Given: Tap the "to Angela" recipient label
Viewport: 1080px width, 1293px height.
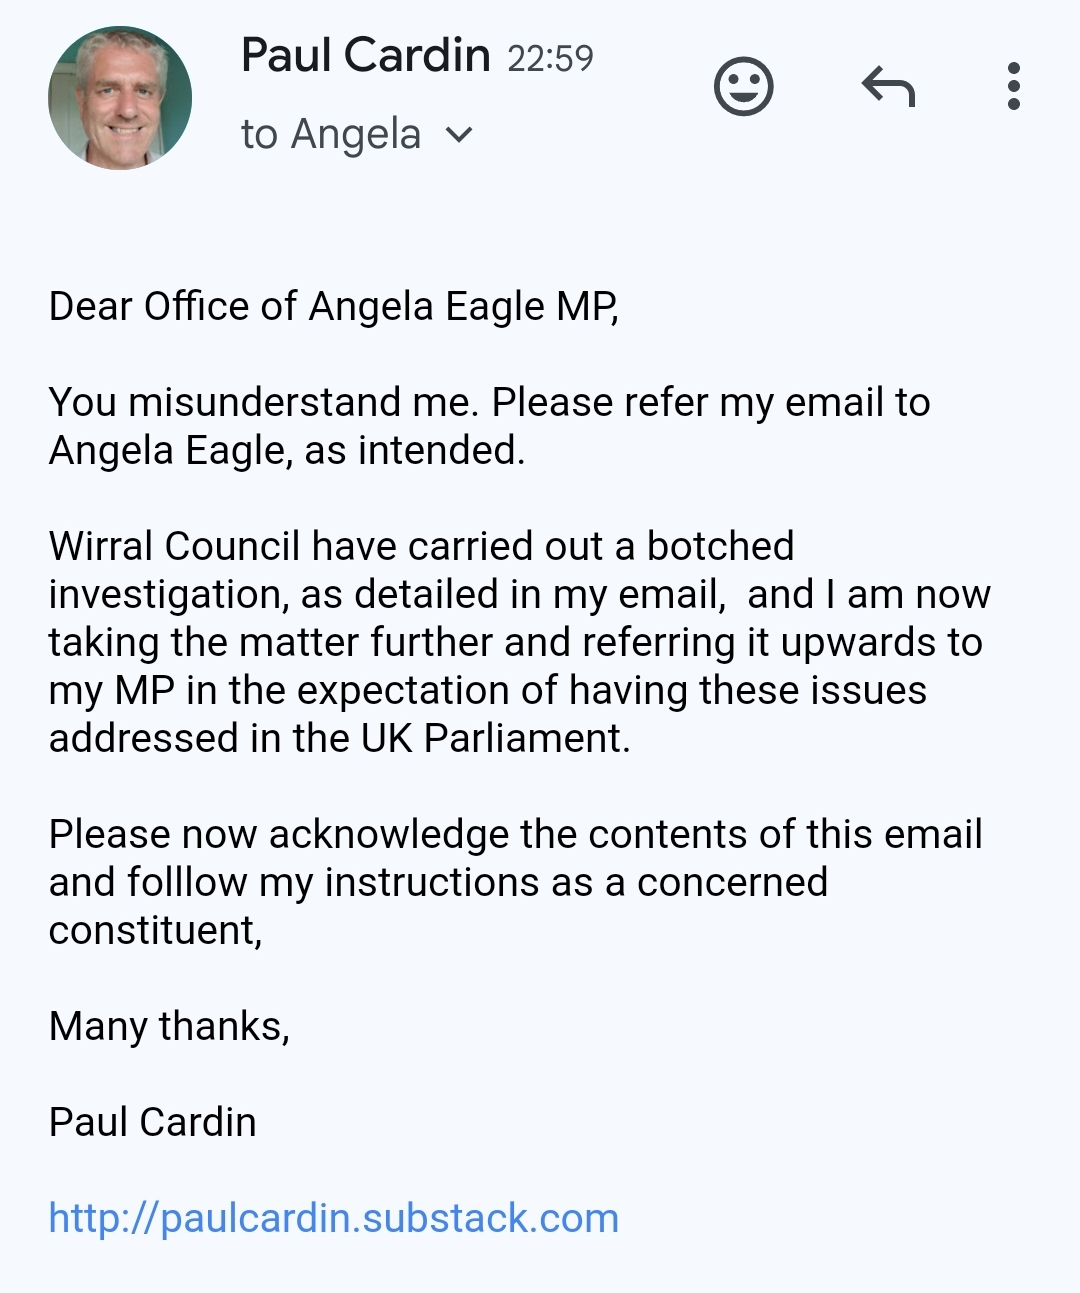Looking at the screenshot, I should pyautogui.click(x=331, y=135).
